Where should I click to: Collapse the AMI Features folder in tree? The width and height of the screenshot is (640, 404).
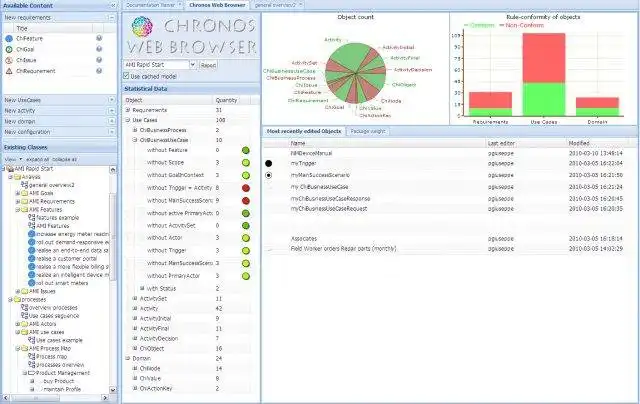pos(18,209)
